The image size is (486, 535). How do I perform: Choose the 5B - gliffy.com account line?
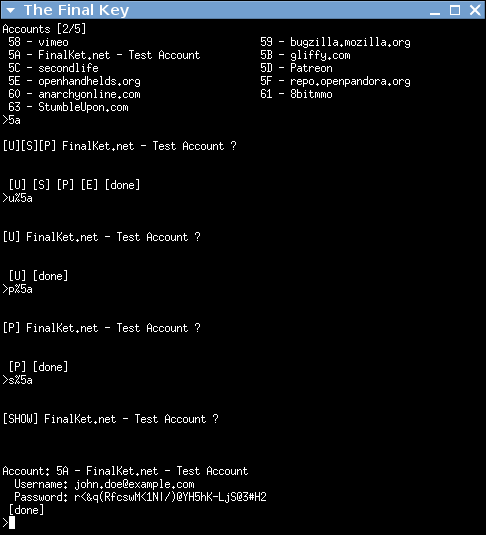pyautogui.click(x=305, y=55)
